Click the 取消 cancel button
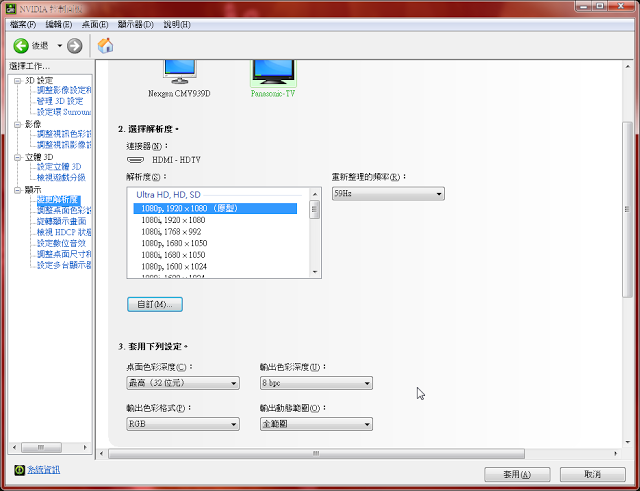The image size is (640, 491). coord(593,474)
